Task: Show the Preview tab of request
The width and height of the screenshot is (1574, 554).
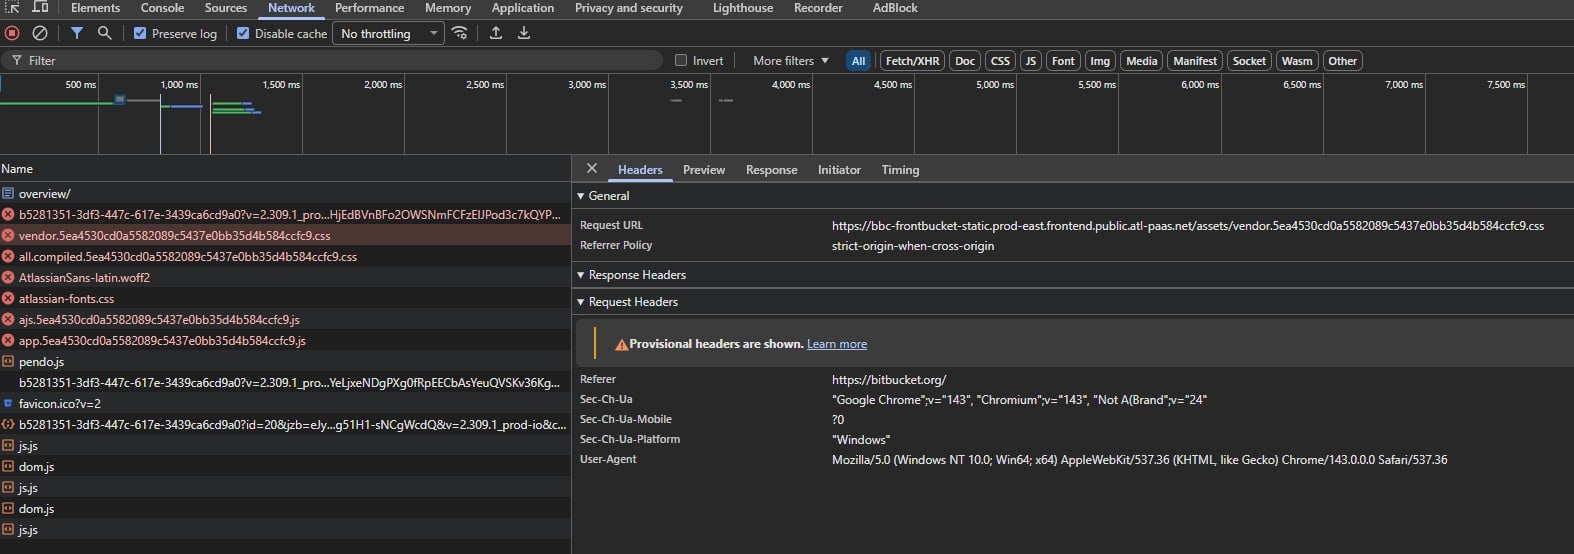Action: 704,170
